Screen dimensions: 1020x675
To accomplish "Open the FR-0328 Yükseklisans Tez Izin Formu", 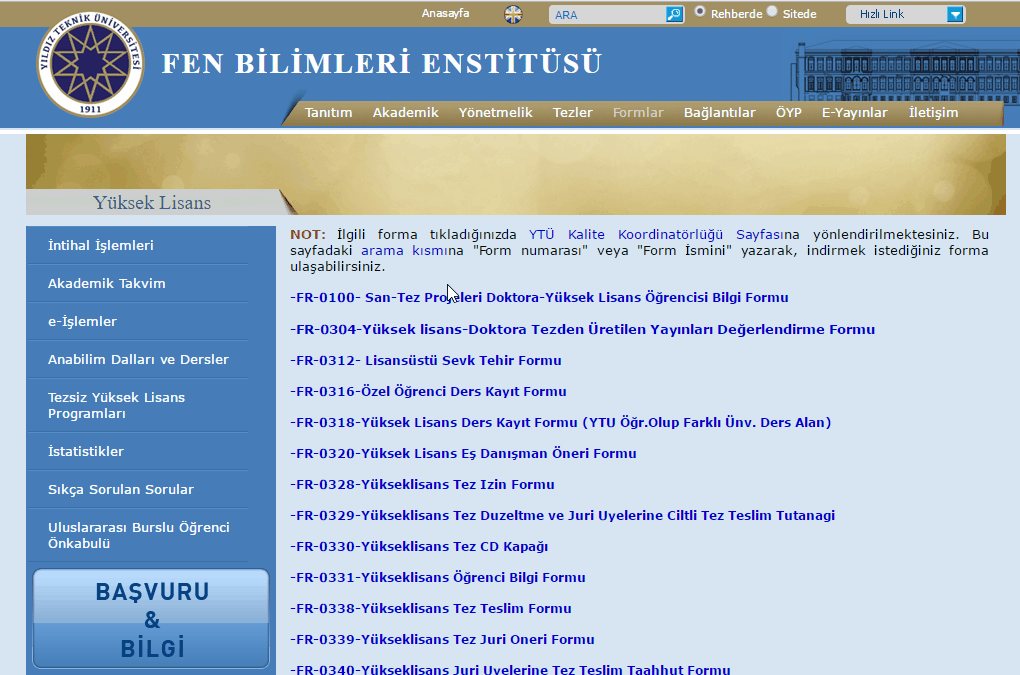I will 421,485.
